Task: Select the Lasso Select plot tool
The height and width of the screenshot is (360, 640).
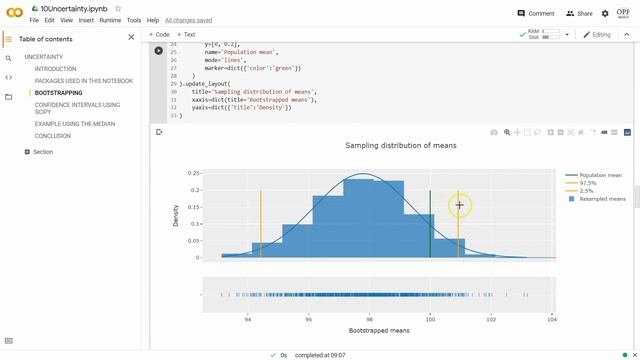Action: click(537, 132)
